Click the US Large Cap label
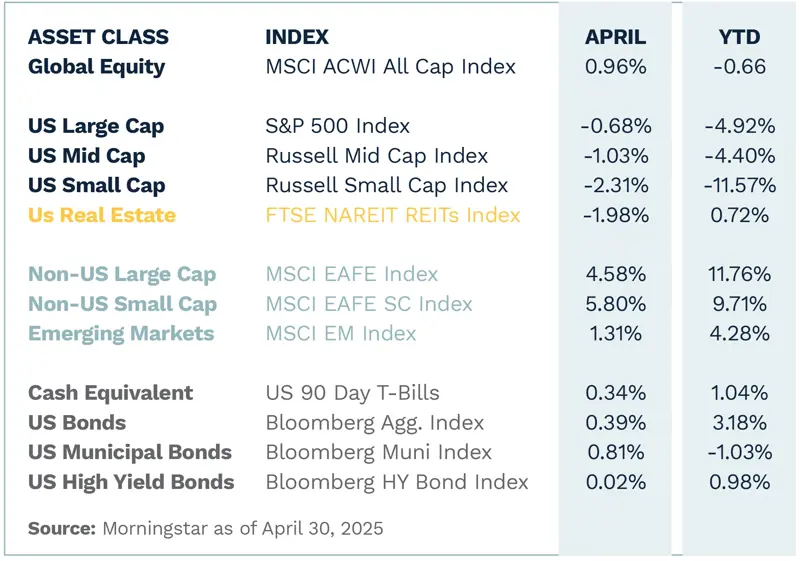The height and width of the screenshot is (561, 800). (x=96, y=127)
